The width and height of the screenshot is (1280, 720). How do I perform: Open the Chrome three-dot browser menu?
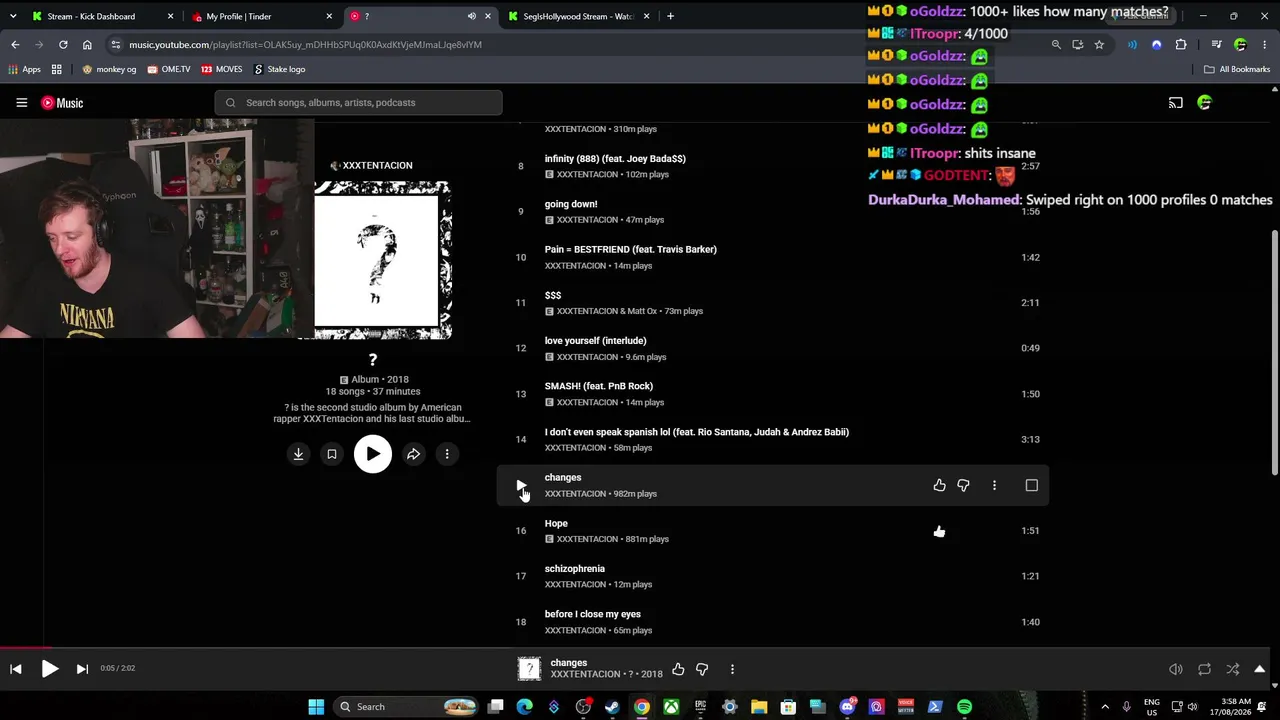coord(1264,44)
